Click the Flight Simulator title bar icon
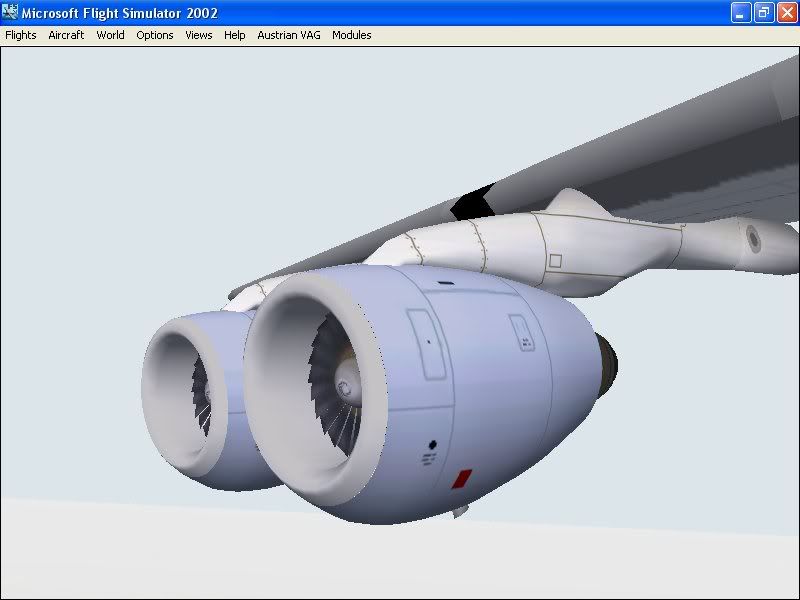Screen dimensions: 800x600 point(11,13)
